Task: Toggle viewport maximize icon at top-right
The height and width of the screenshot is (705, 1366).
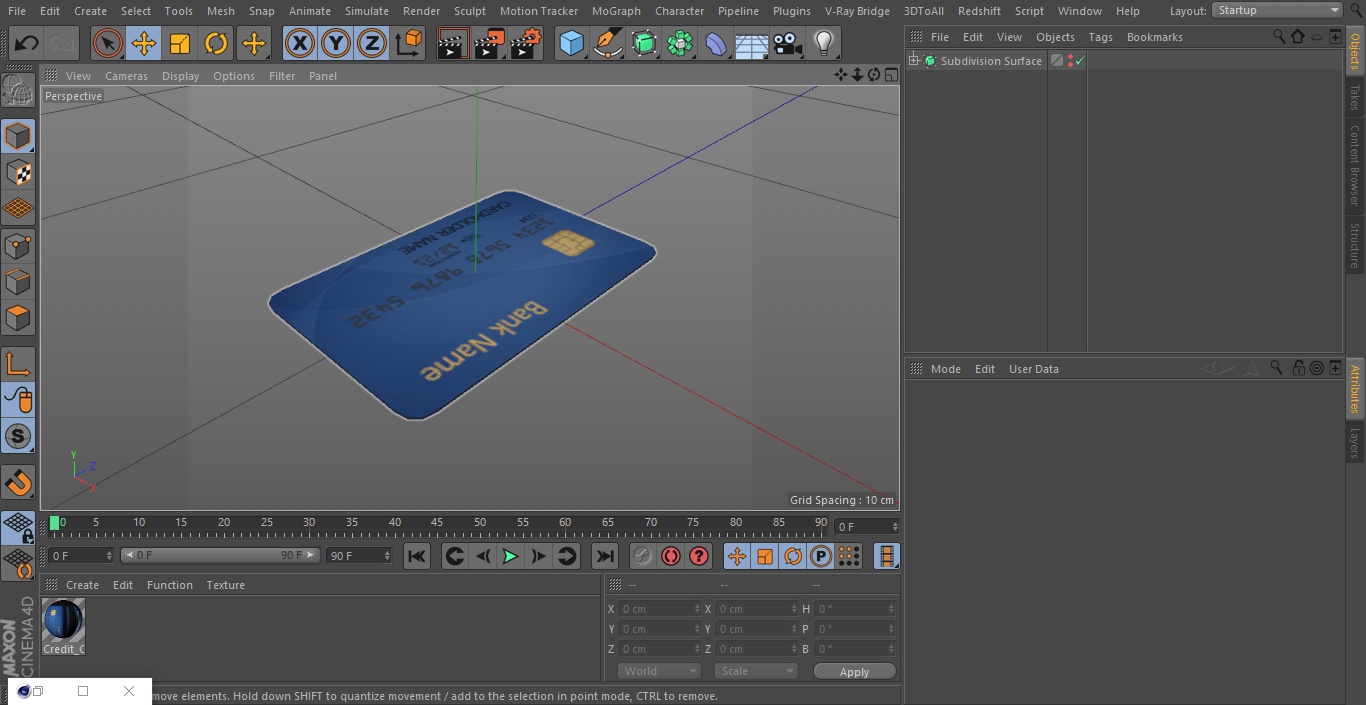Action: click(x=890, y=75)
